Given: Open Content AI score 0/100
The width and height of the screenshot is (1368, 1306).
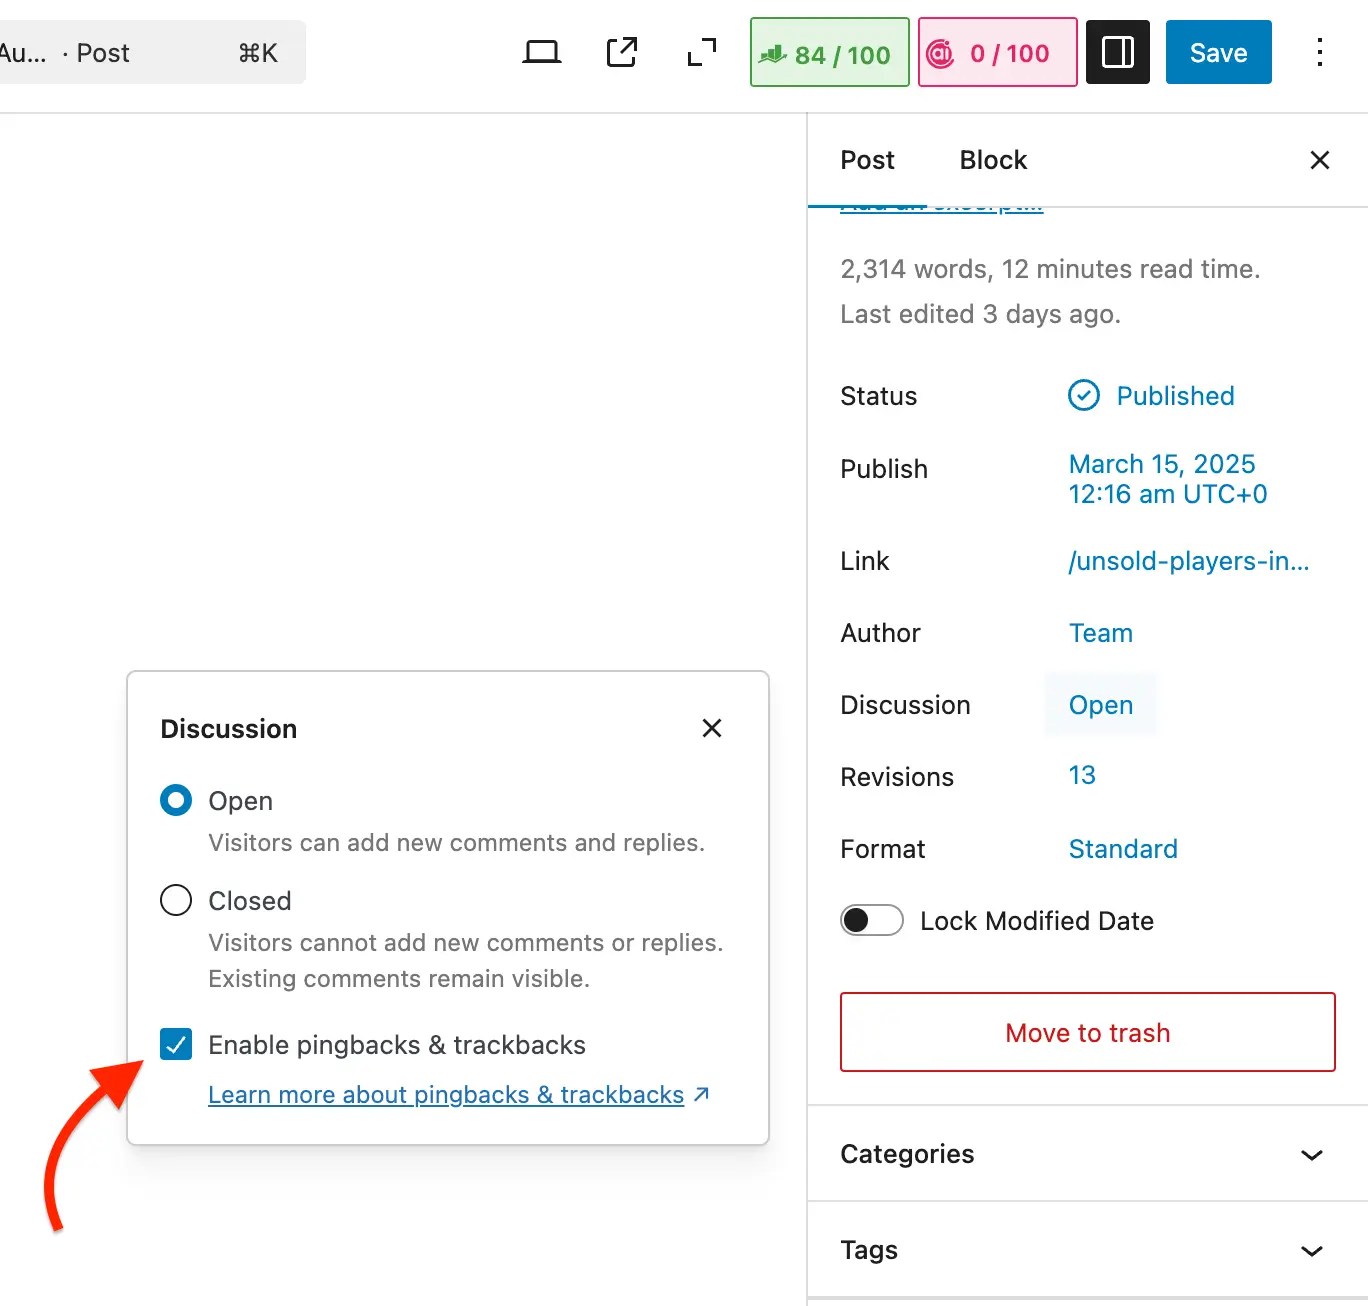Looking at the screenshot, I should tap(998, 52).
